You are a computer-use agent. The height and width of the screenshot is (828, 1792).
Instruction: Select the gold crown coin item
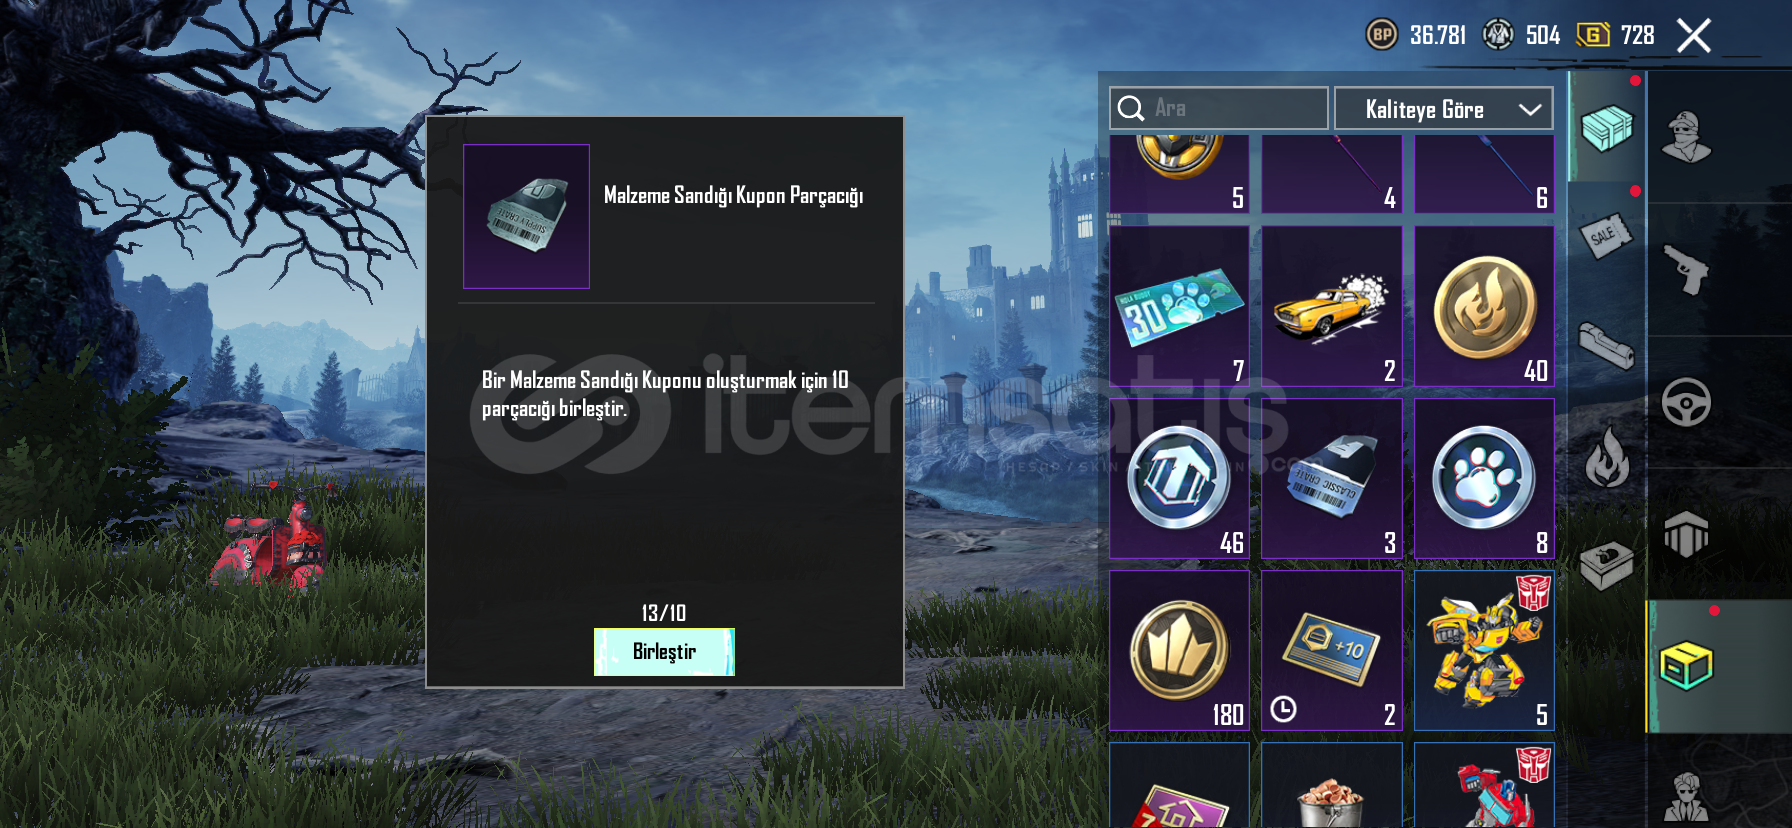click(1179, 650)
